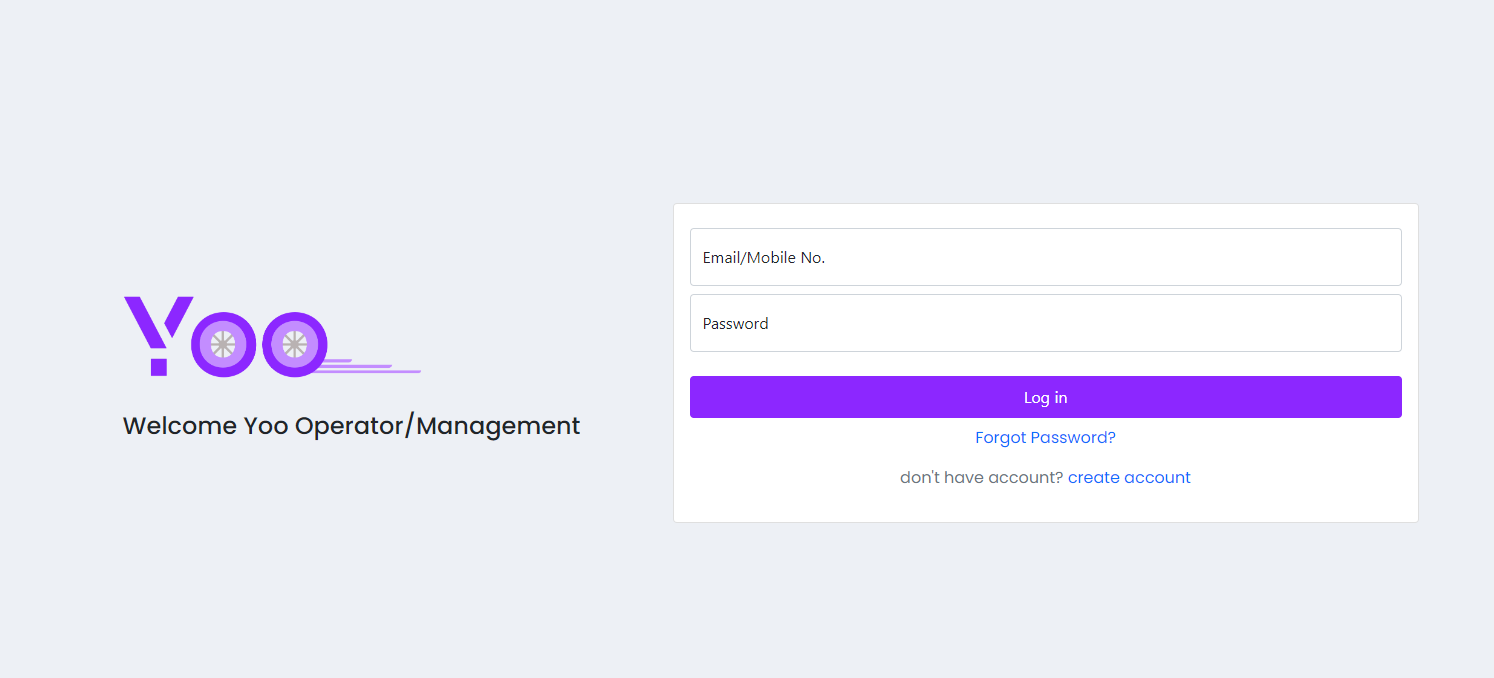The height and width of the screenshot is (678, 1494).
Task: Open the Forgot Password? link
Action: point(1045,438)
